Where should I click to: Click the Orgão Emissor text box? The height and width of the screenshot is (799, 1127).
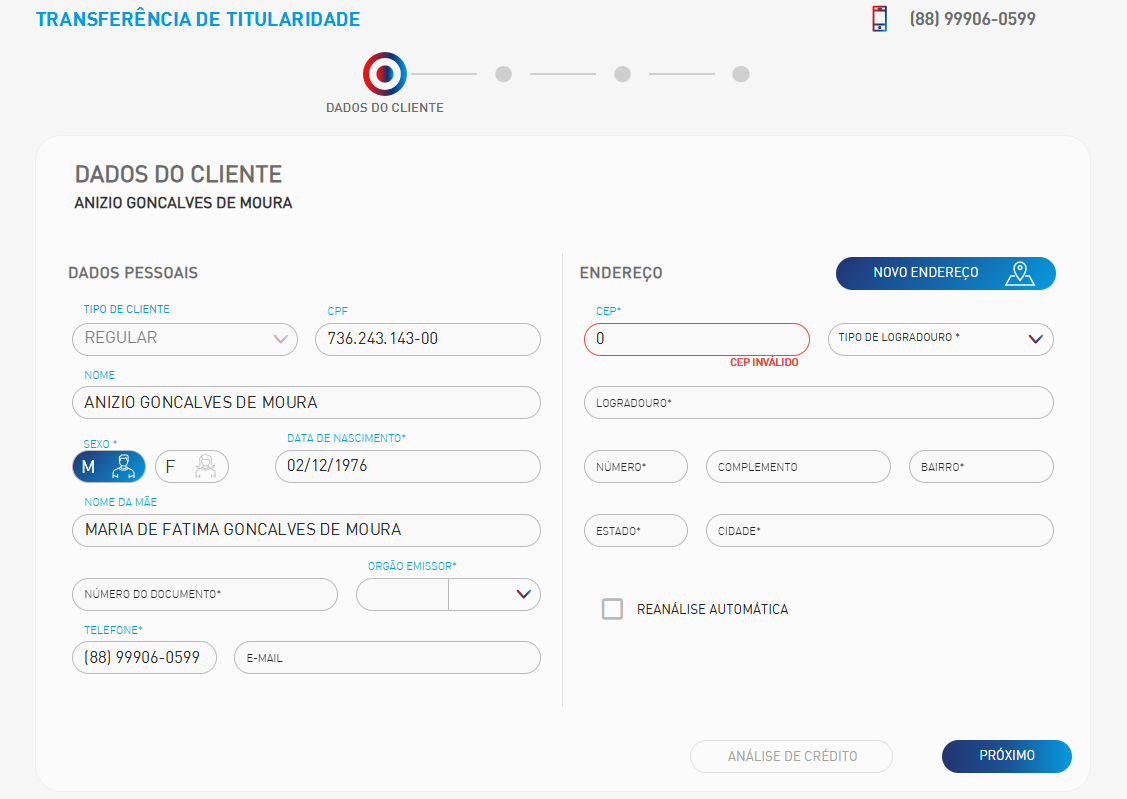(402, 594)
